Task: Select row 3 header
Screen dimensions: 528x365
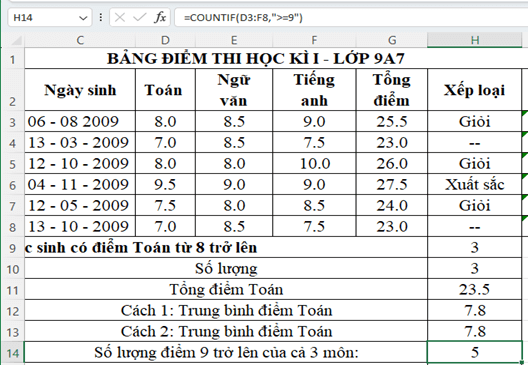Action: pos(12,121)
